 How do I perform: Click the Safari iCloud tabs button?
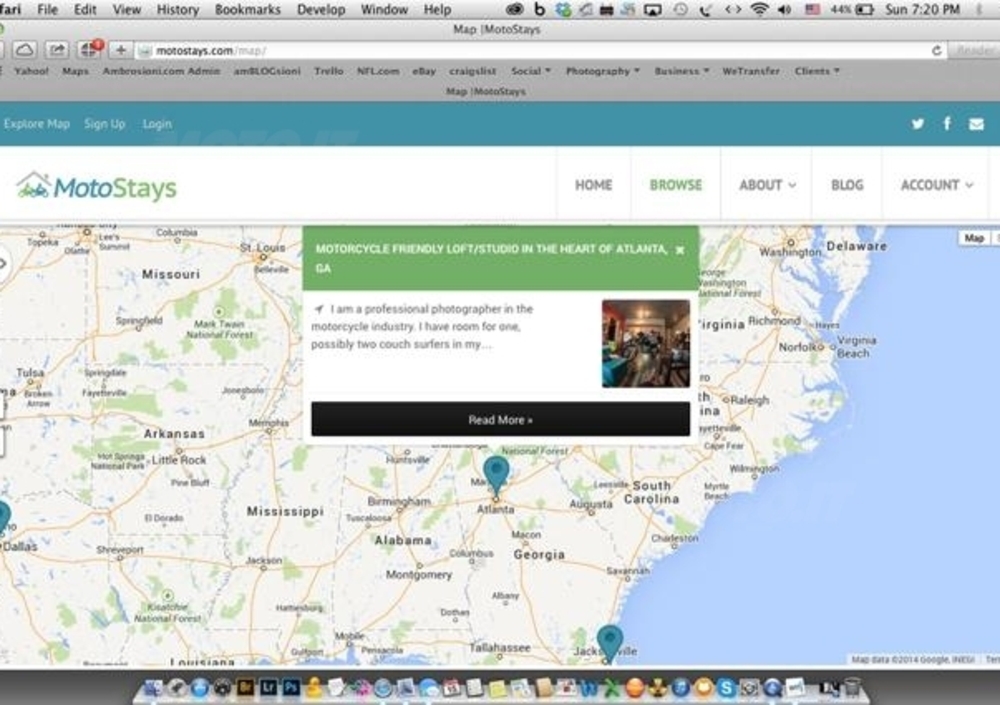click(x=24, y=50)
